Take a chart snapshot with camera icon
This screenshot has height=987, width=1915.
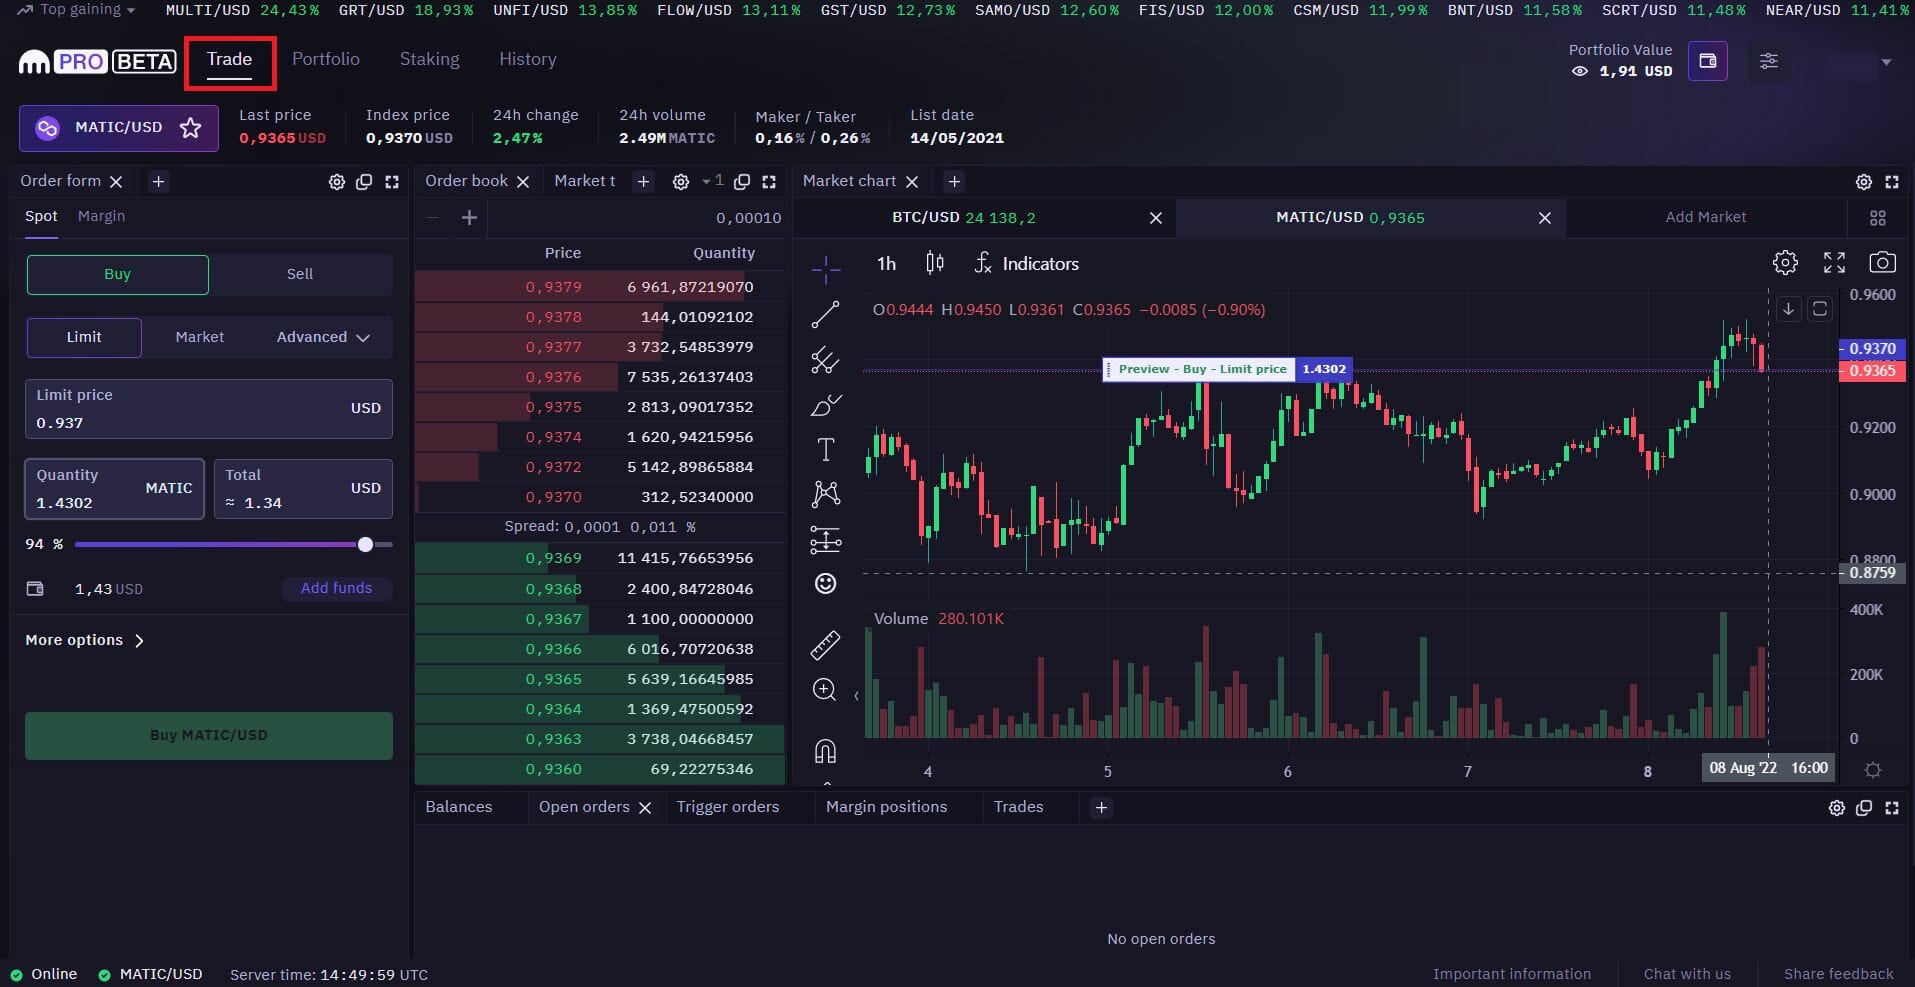coord(1882,263)
